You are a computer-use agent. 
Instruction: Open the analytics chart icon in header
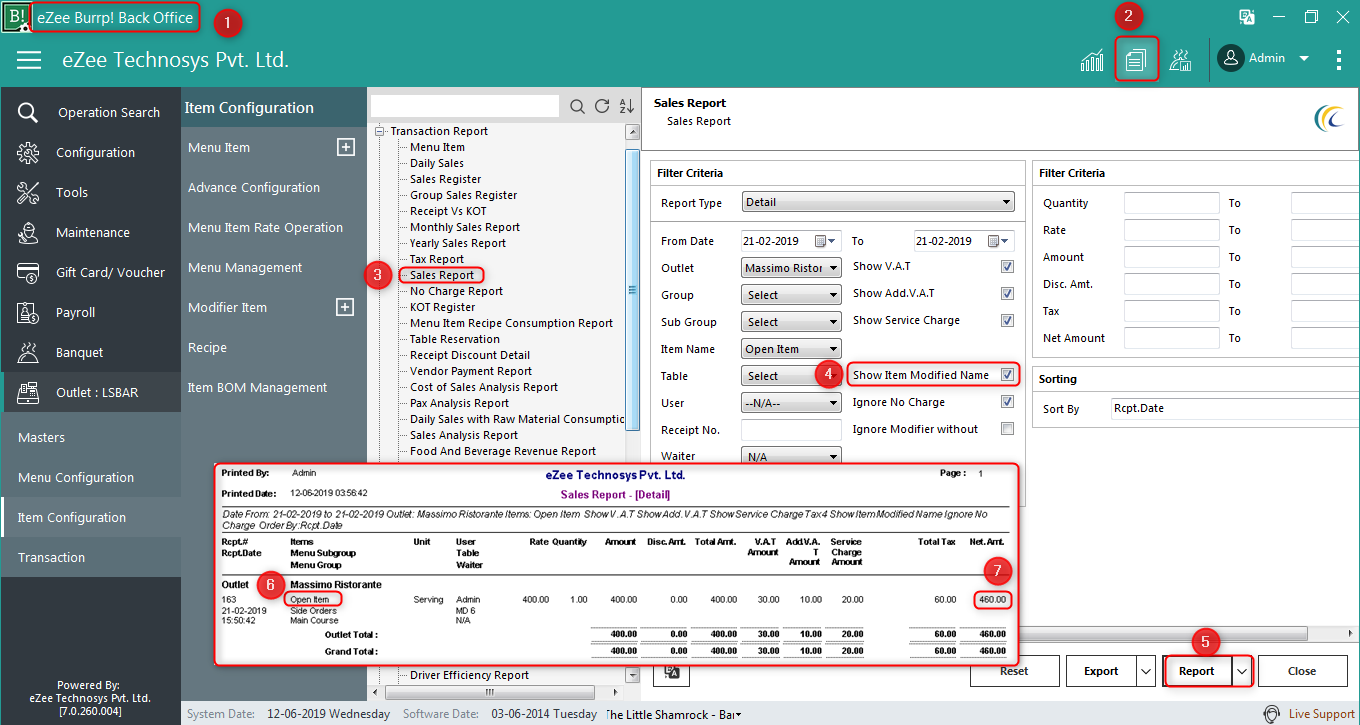point(1092,60)
